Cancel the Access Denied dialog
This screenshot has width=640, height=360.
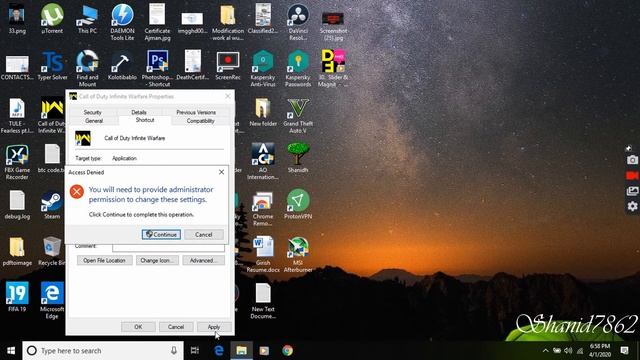coord(204,234)
